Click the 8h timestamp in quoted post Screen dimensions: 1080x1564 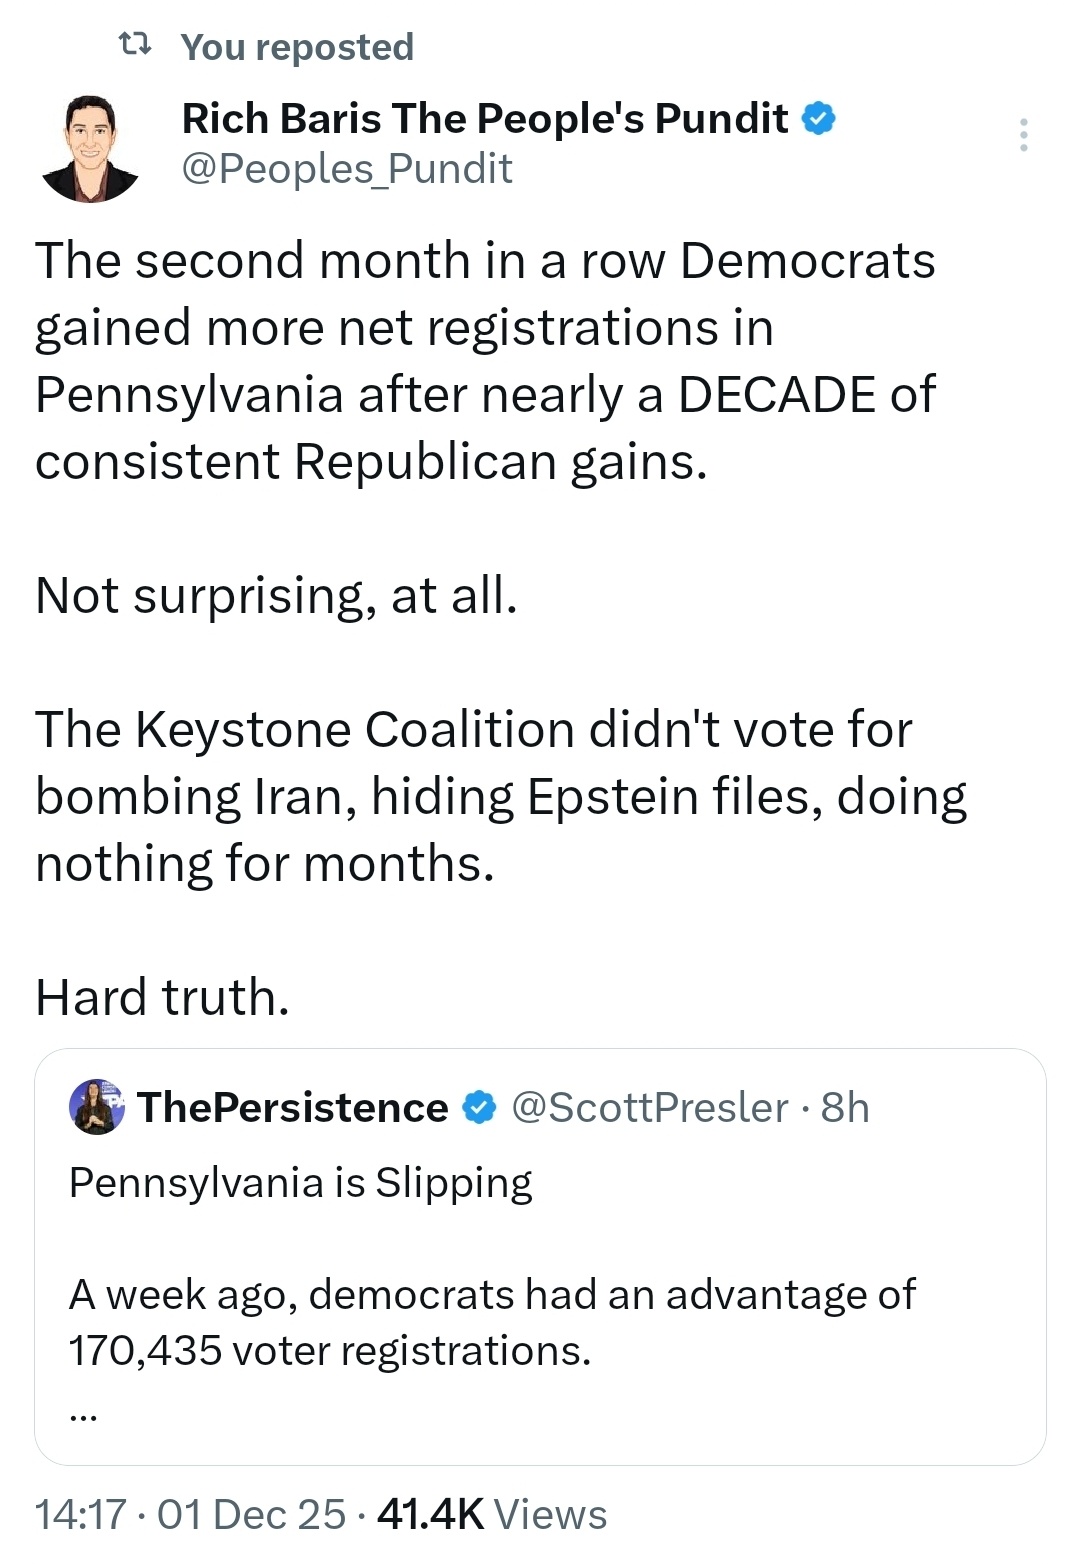845,1108
